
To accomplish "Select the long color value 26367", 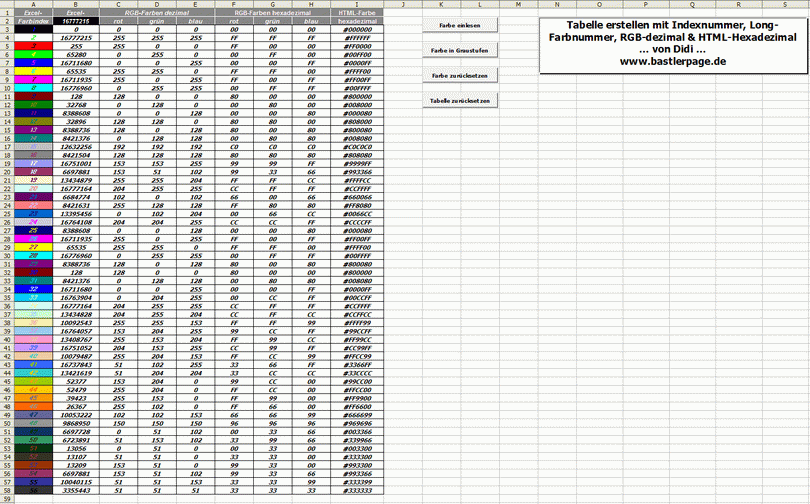I will (x=76, y=406).
